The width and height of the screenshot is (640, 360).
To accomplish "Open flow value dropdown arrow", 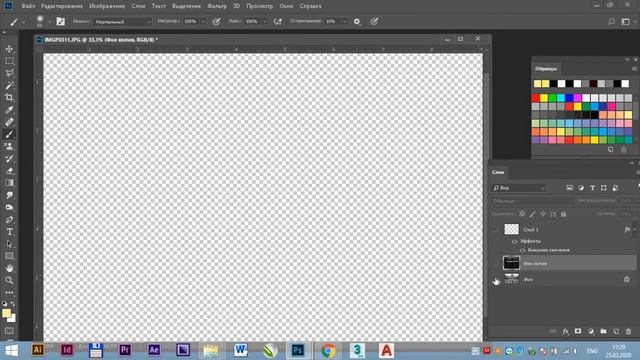I will [264, 22].
